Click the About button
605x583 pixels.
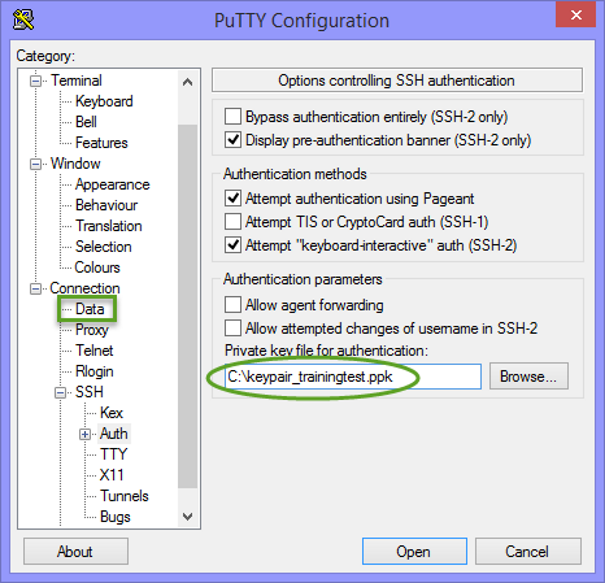[76, 551]
